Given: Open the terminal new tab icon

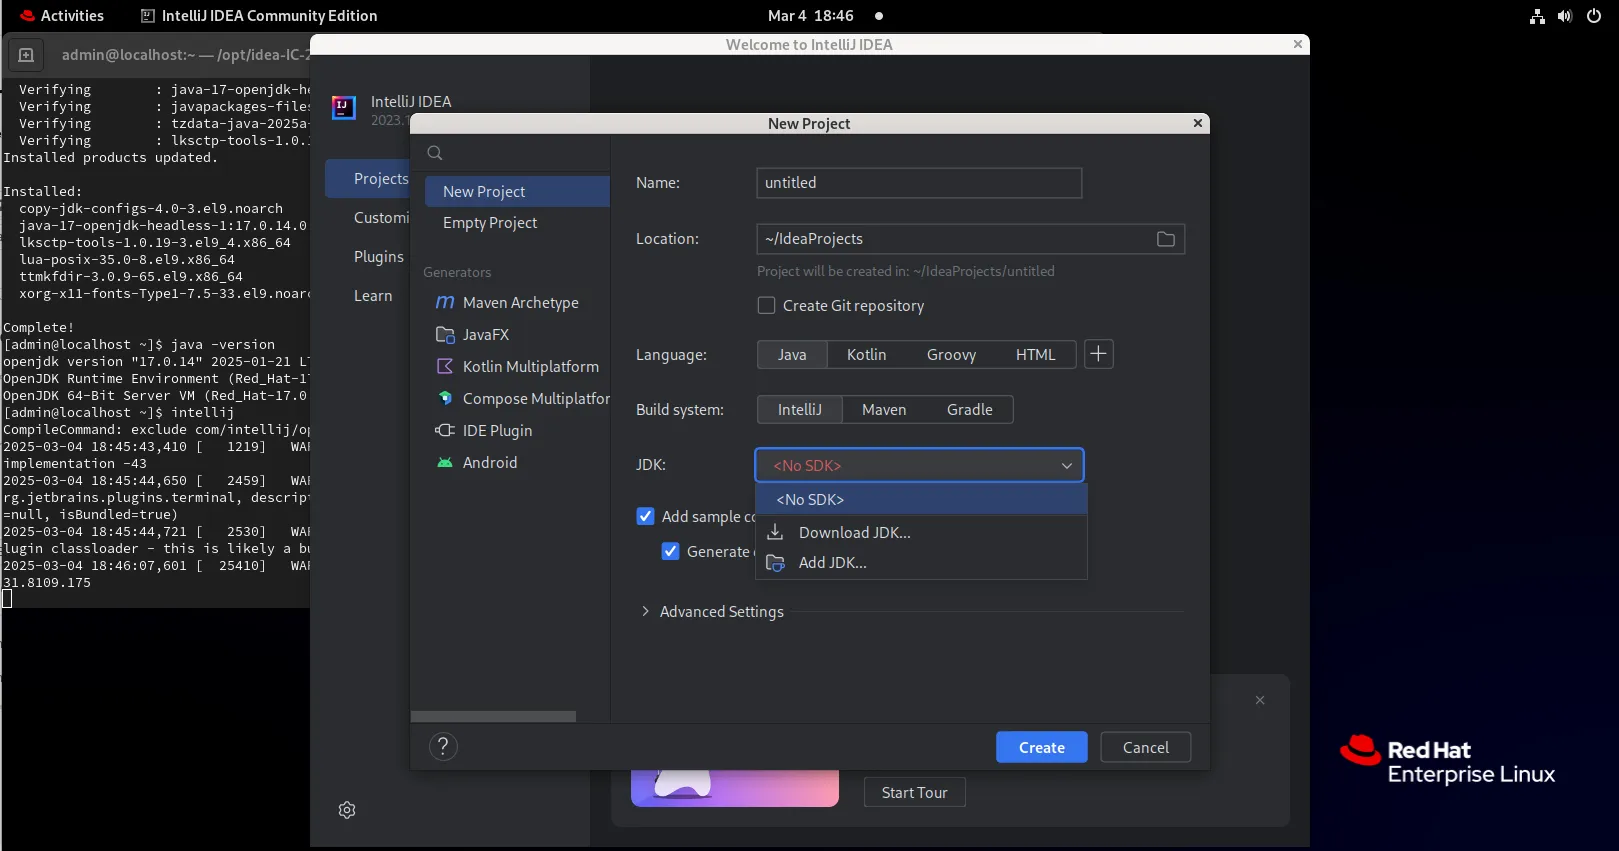Looking at the screenshot, I should (x=27, y=55).
